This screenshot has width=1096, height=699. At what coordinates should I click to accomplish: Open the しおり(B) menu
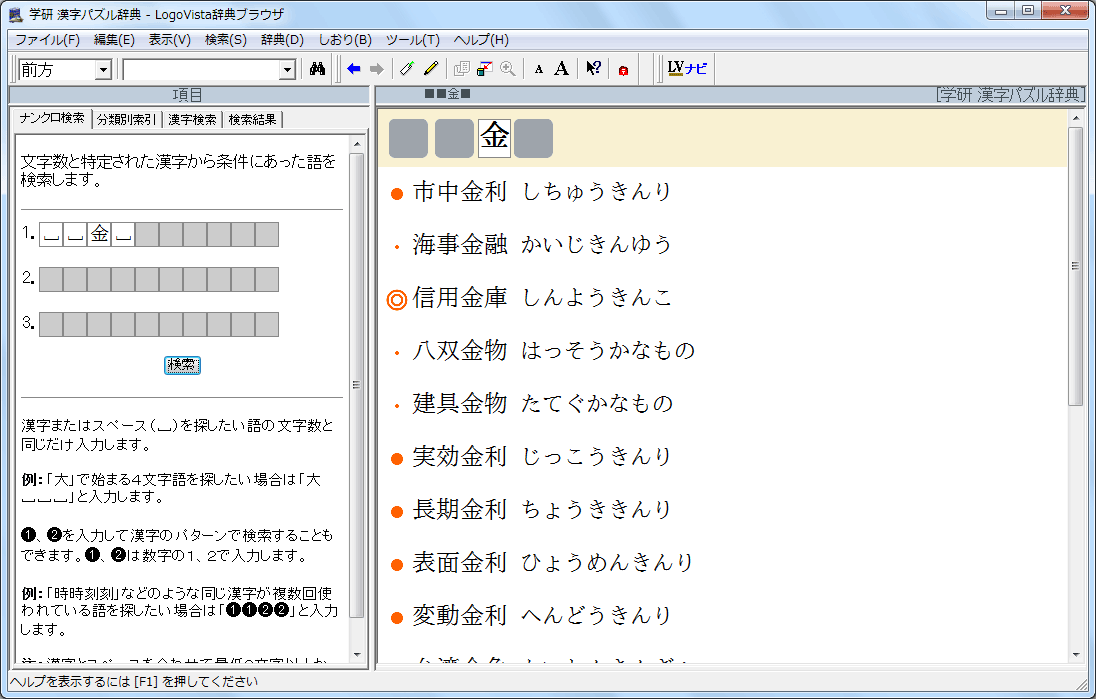(345, 40)
